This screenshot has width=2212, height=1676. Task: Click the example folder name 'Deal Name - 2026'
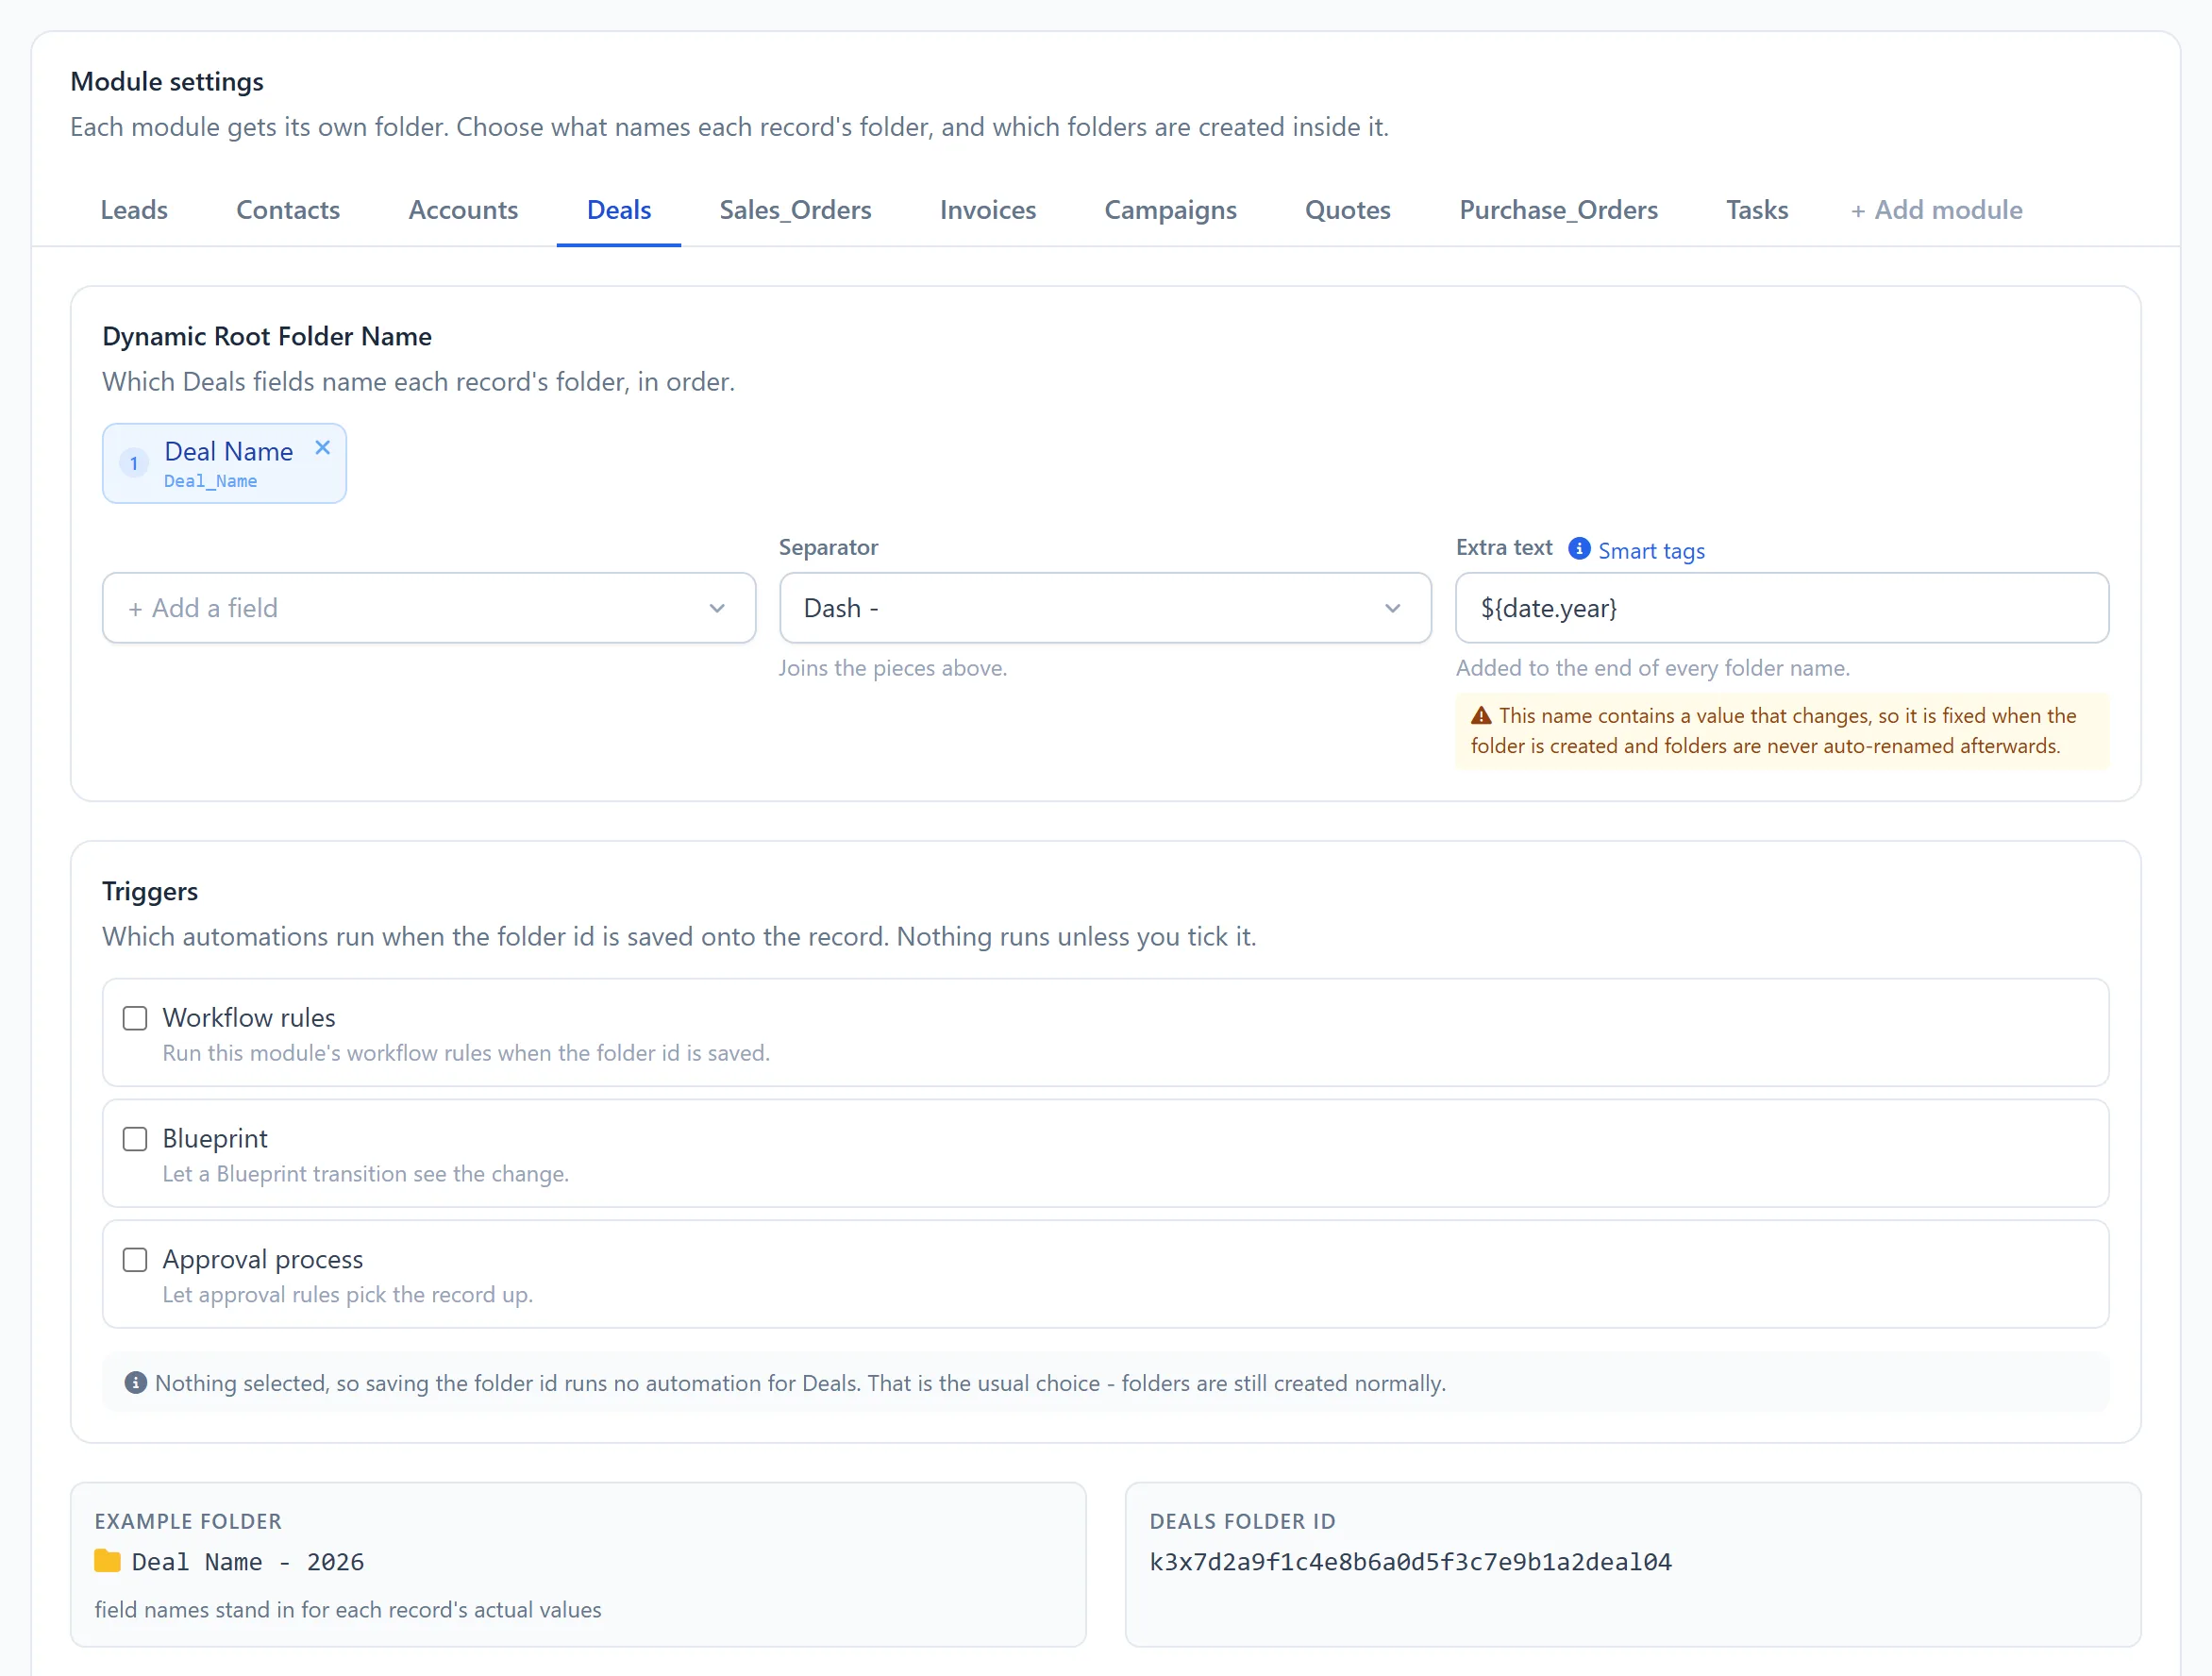(248, 1562)
